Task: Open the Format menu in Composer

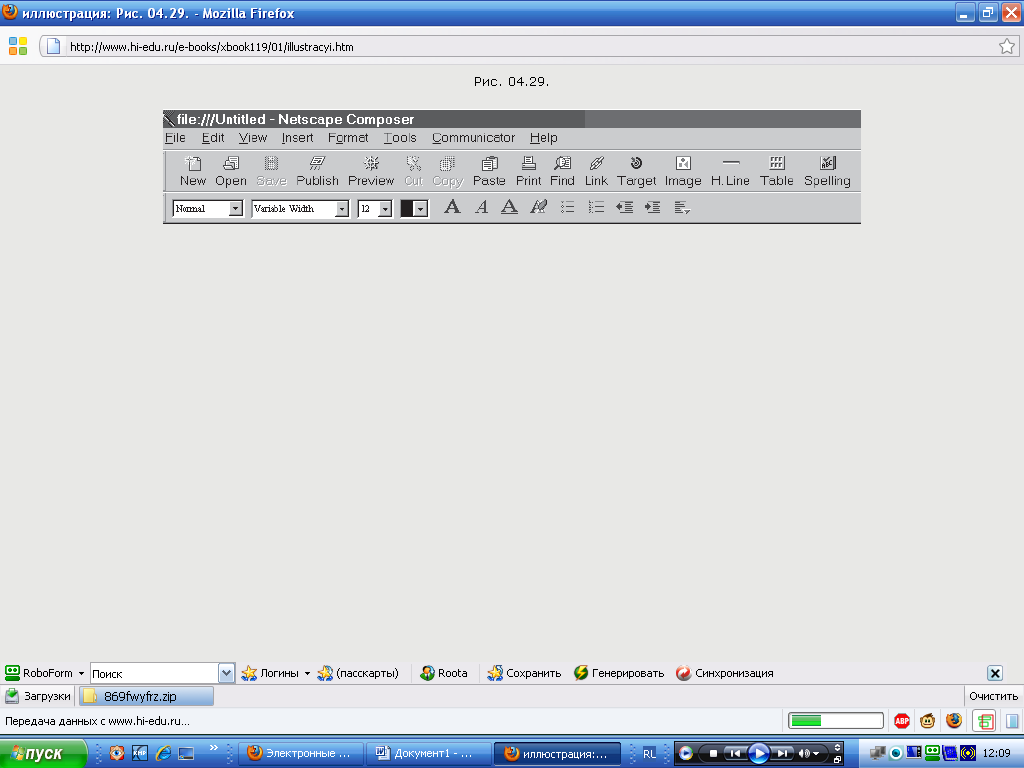Action: [348, 138]
